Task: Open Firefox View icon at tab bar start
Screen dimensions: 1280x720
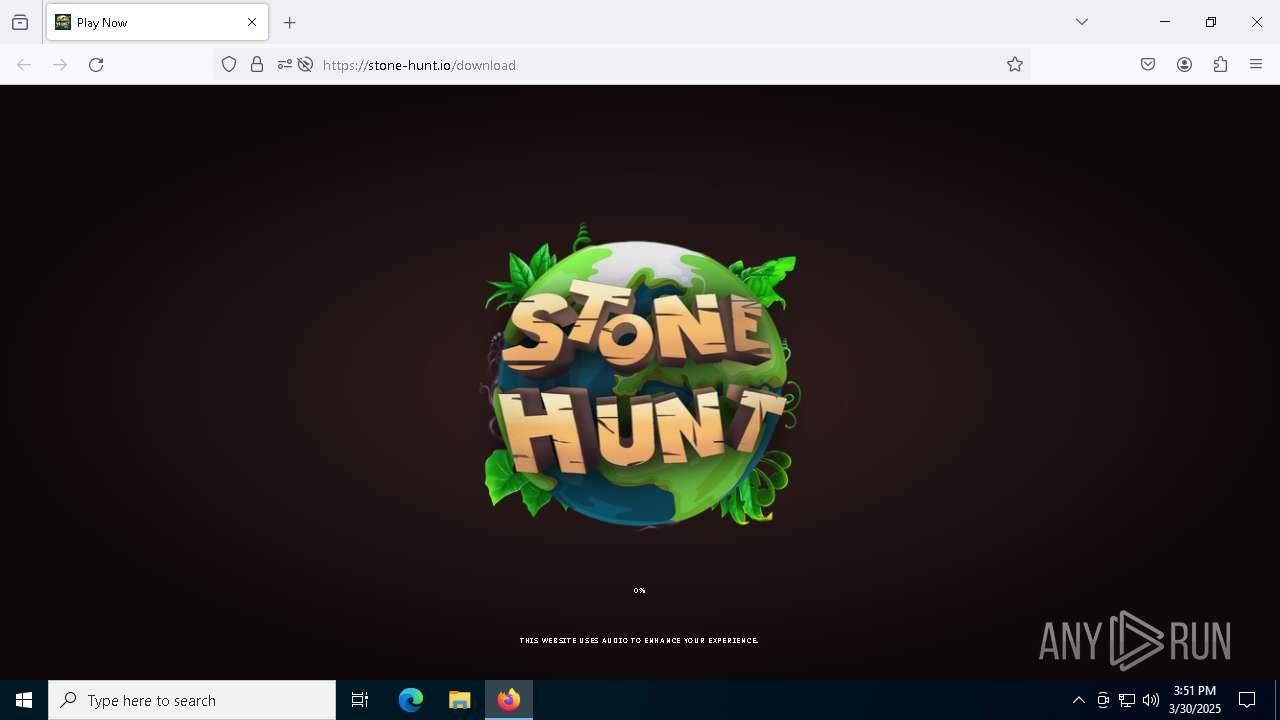Action: [20, 22]
